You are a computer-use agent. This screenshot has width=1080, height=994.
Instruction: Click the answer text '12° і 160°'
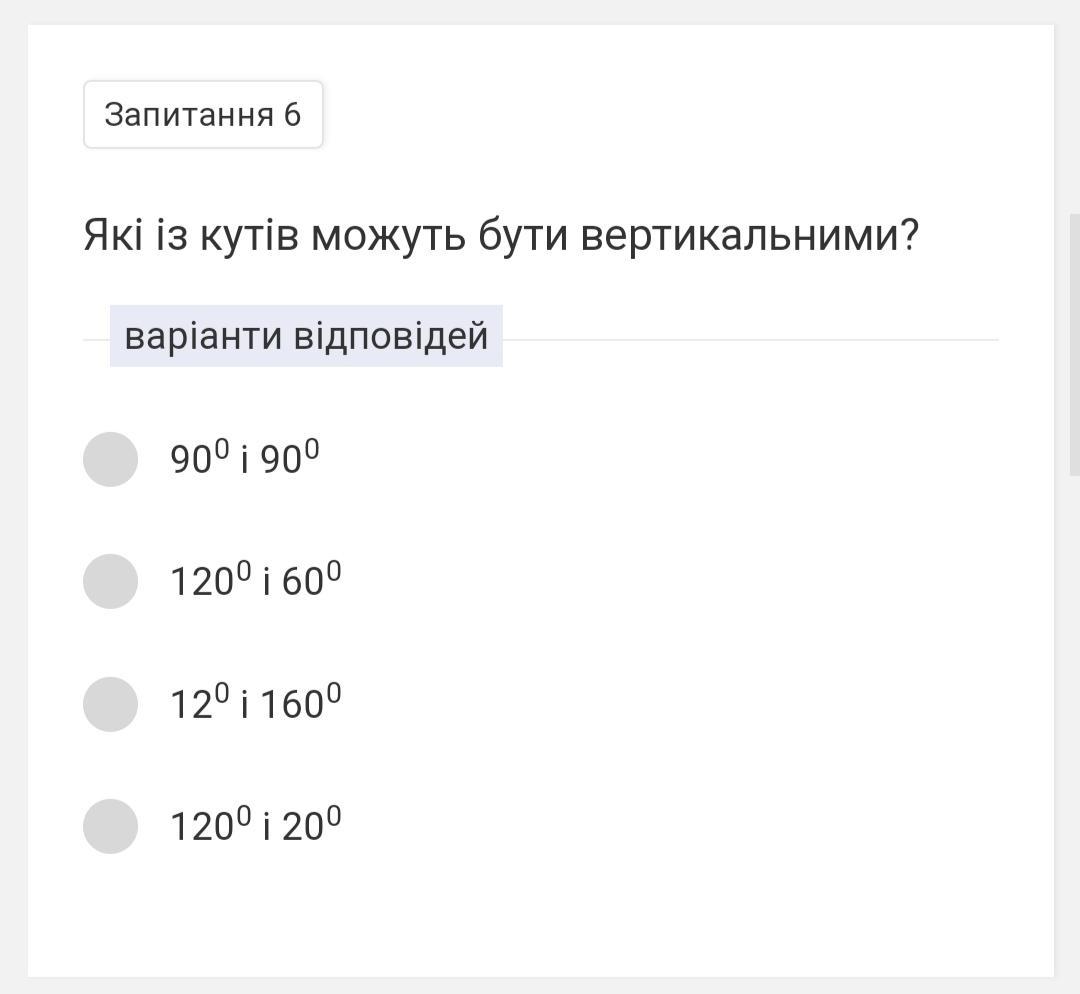[x=256, y=704]
